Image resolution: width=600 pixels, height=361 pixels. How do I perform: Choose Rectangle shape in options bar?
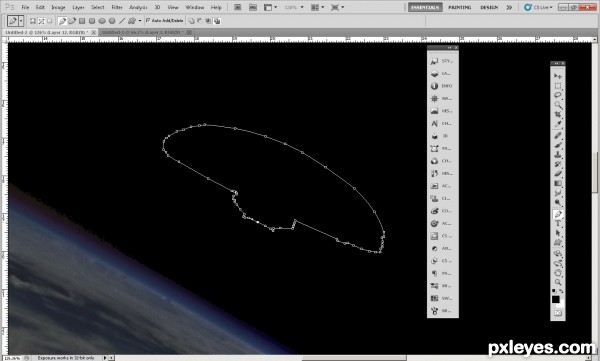click(x=82, y=21)
